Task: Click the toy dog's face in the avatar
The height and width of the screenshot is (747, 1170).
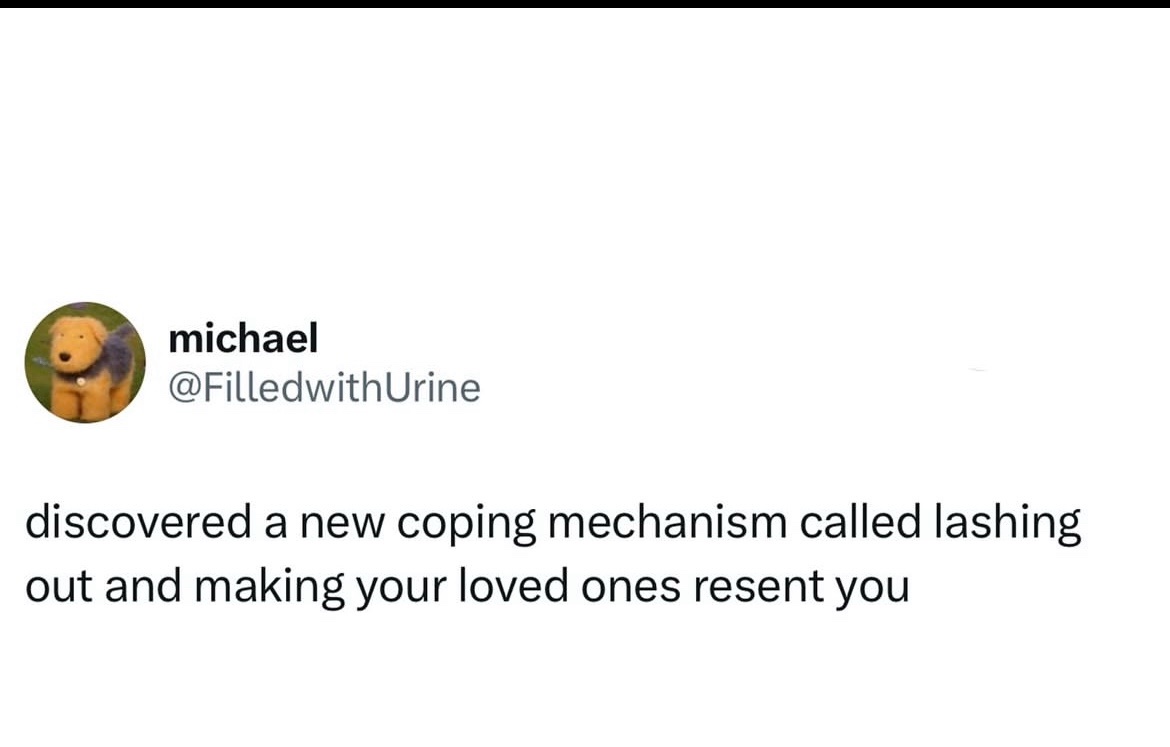Action: [x=70, y=345]
